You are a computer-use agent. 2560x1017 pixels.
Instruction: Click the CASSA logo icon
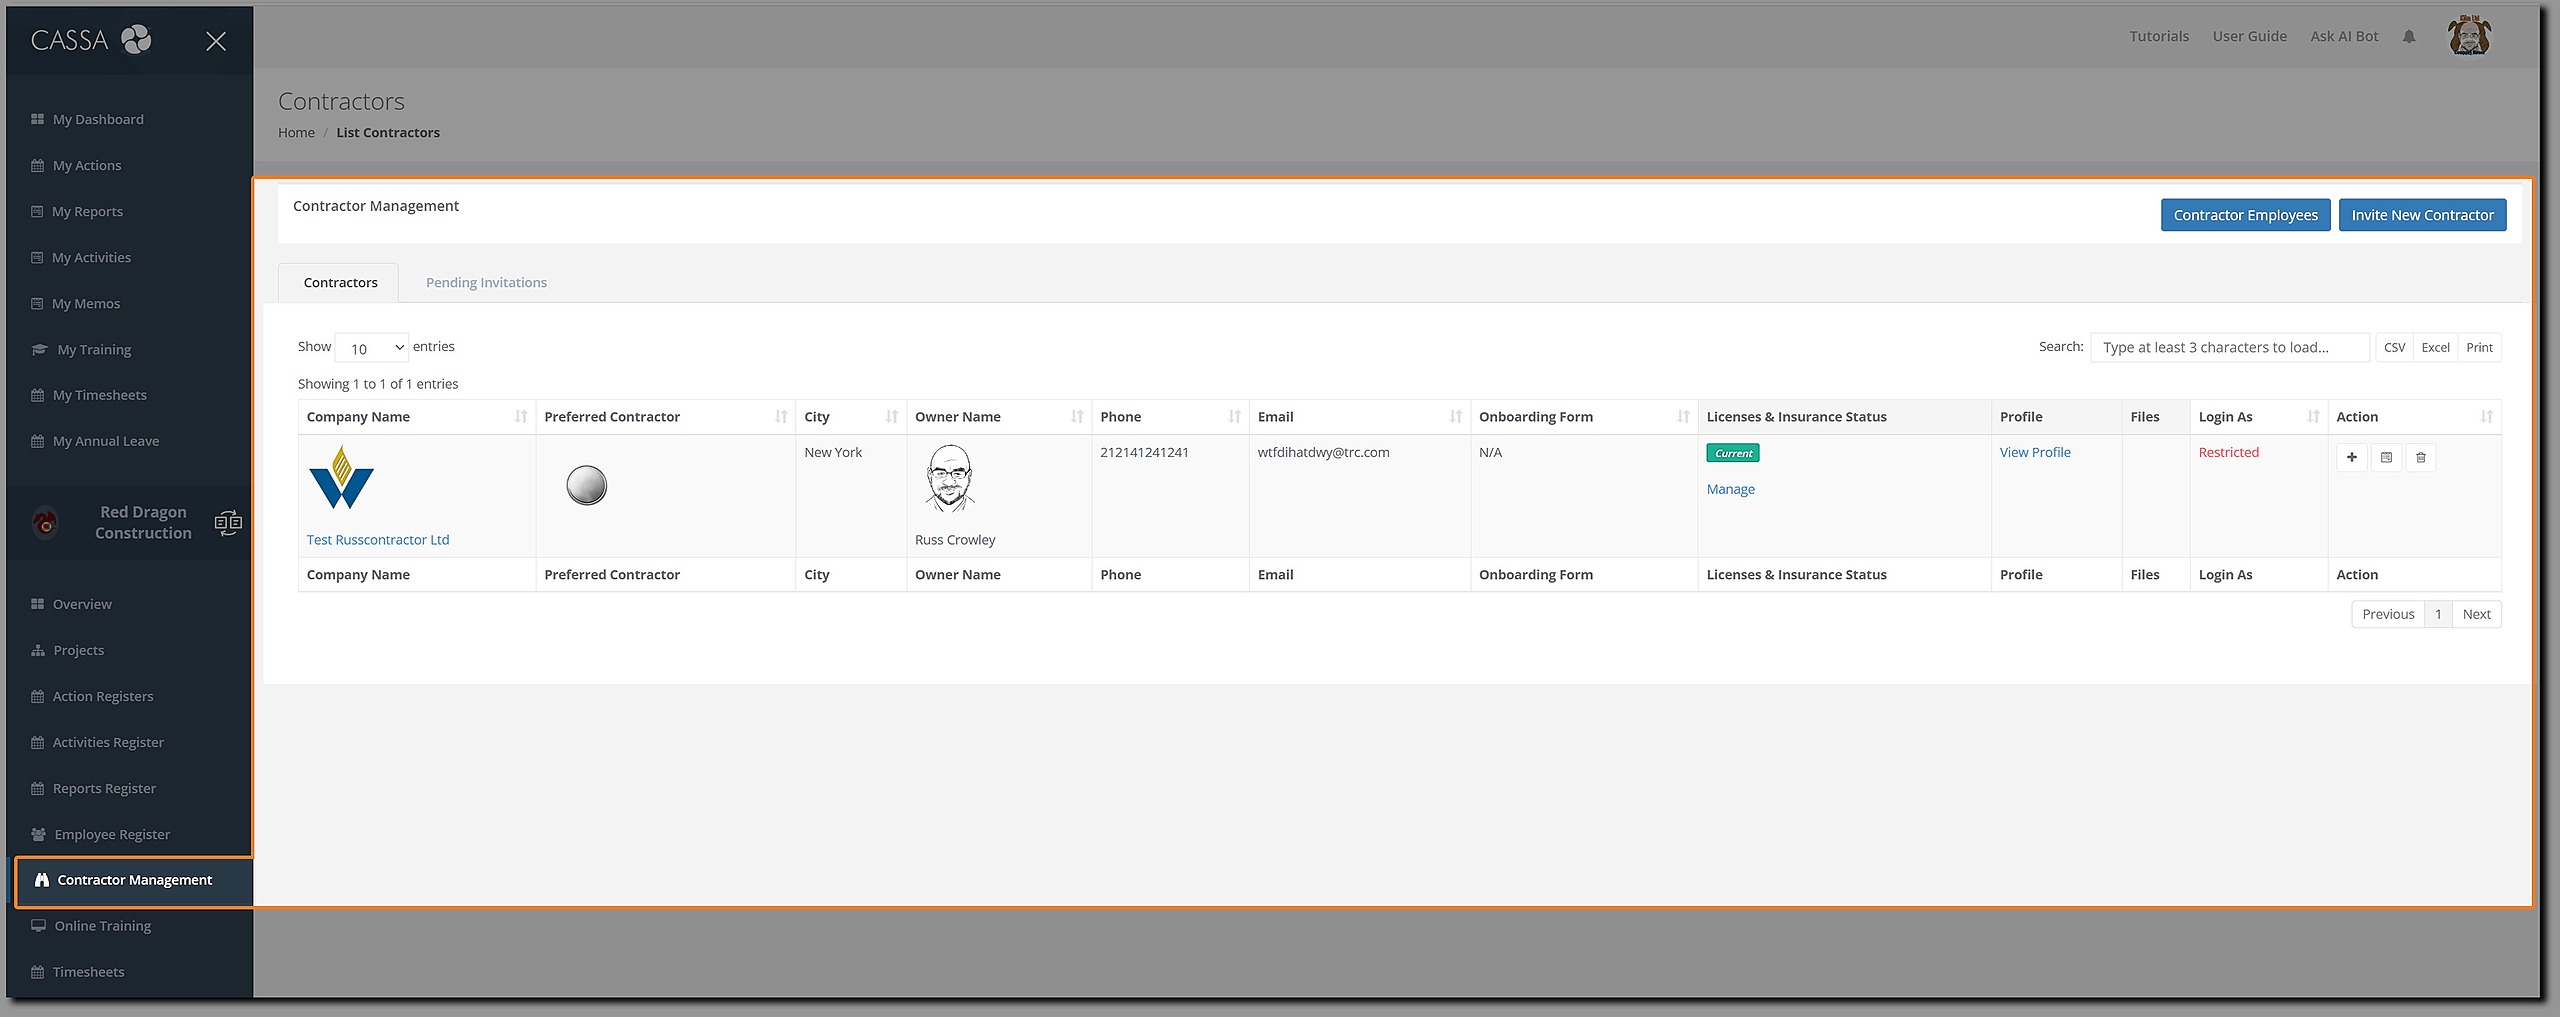click(136, 39)
